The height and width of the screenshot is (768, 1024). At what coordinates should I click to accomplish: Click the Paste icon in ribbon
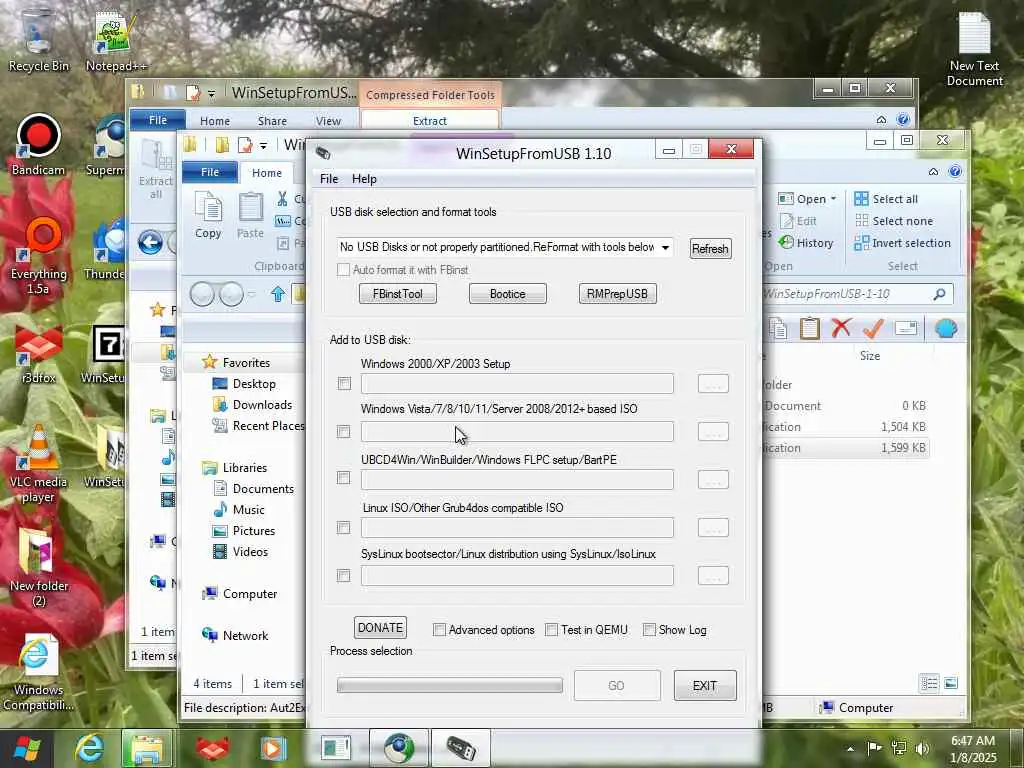[250, 216]
